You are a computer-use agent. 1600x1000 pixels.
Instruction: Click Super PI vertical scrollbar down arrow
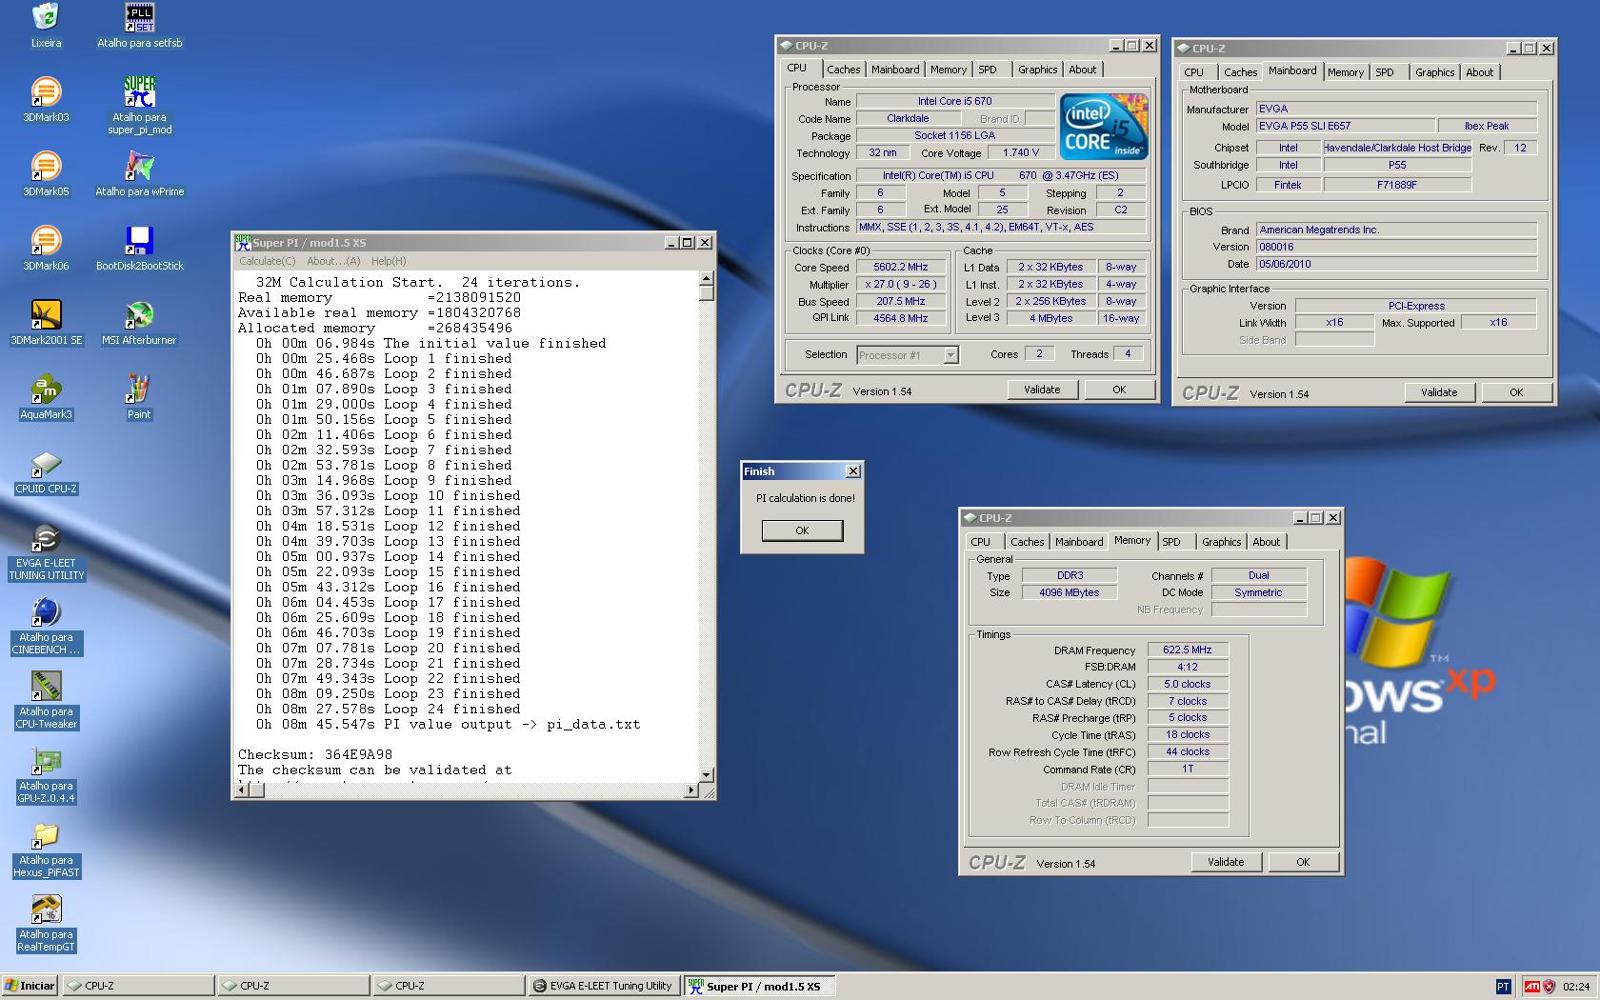tap(707, 775)
